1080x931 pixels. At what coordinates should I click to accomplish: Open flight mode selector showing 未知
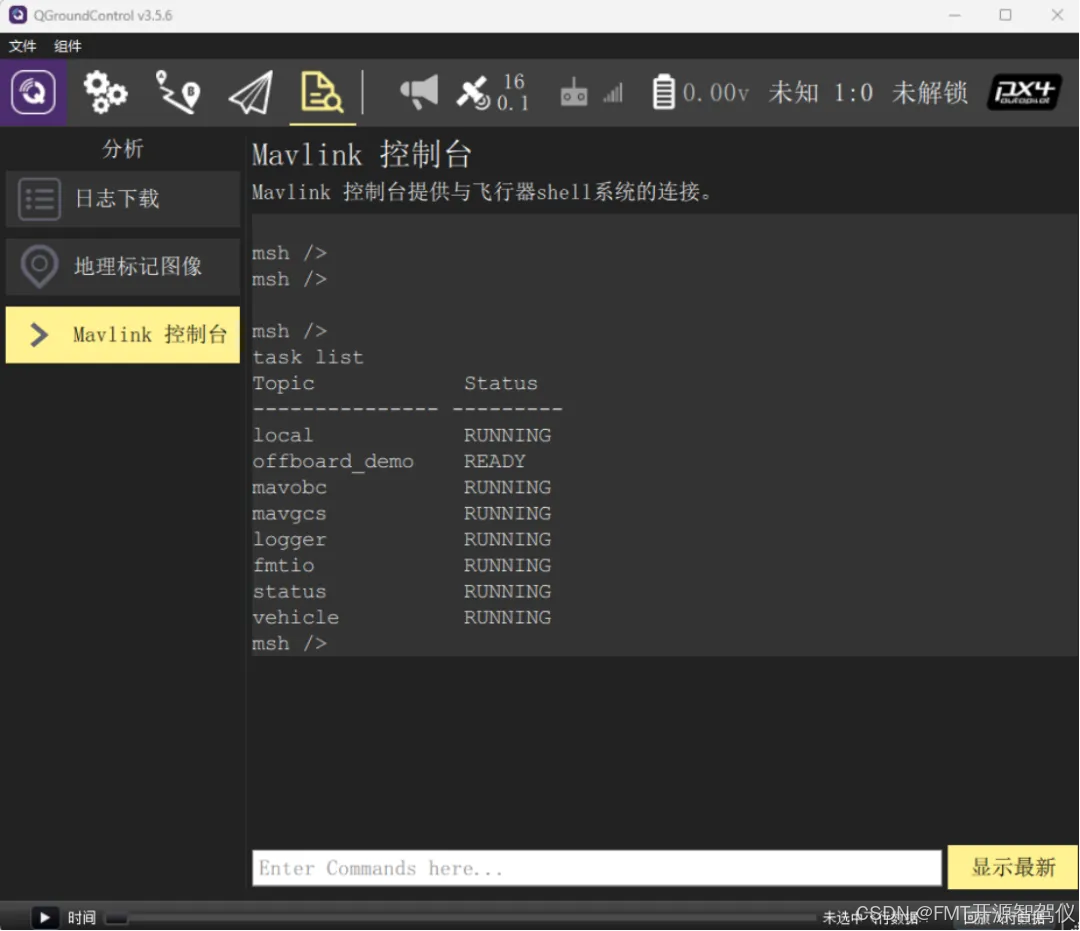tap(793, 92)
